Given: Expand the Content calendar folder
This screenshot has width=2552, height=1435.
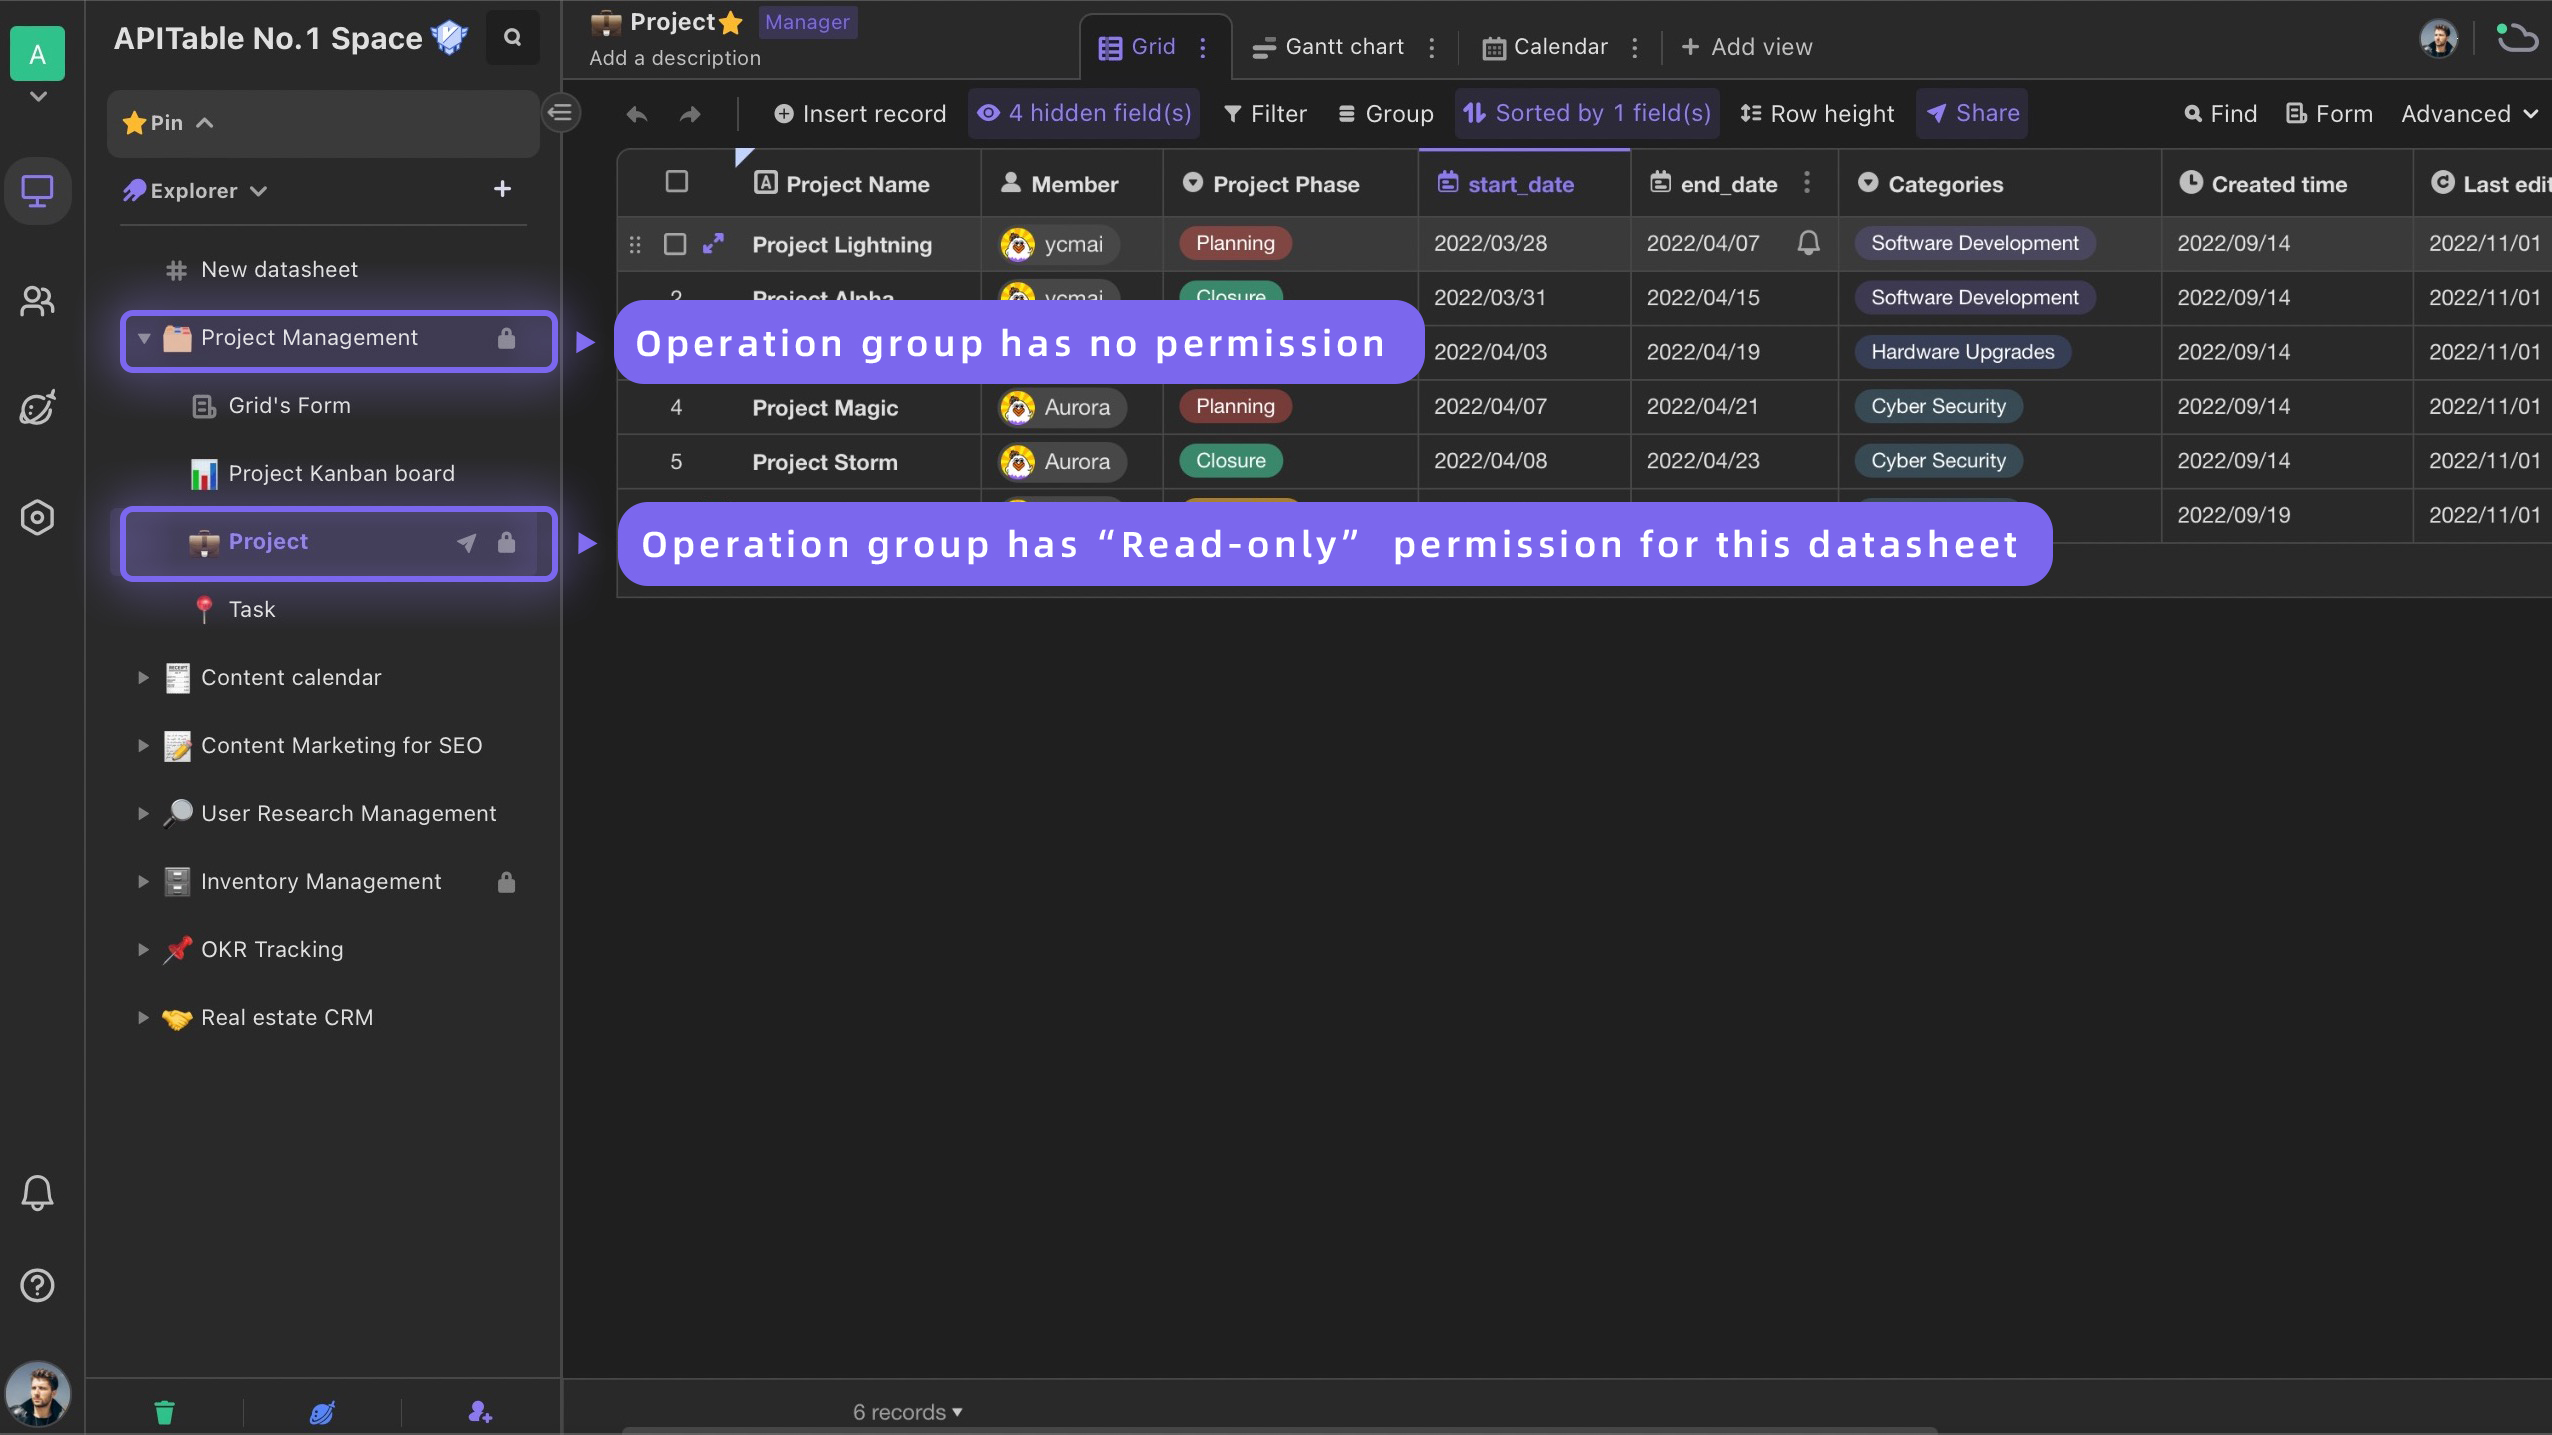Looking at the screenshot, I should pos(143,678).
